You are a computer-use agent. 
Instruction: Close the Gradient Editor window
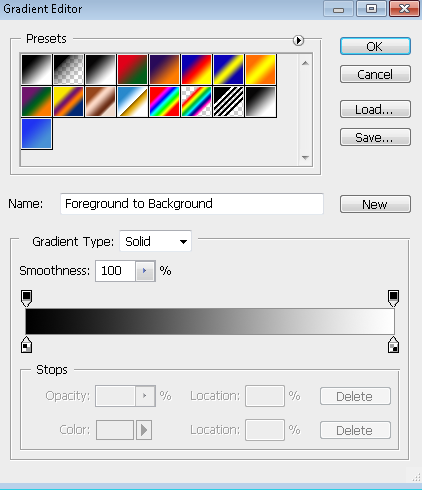coord(404,9)
